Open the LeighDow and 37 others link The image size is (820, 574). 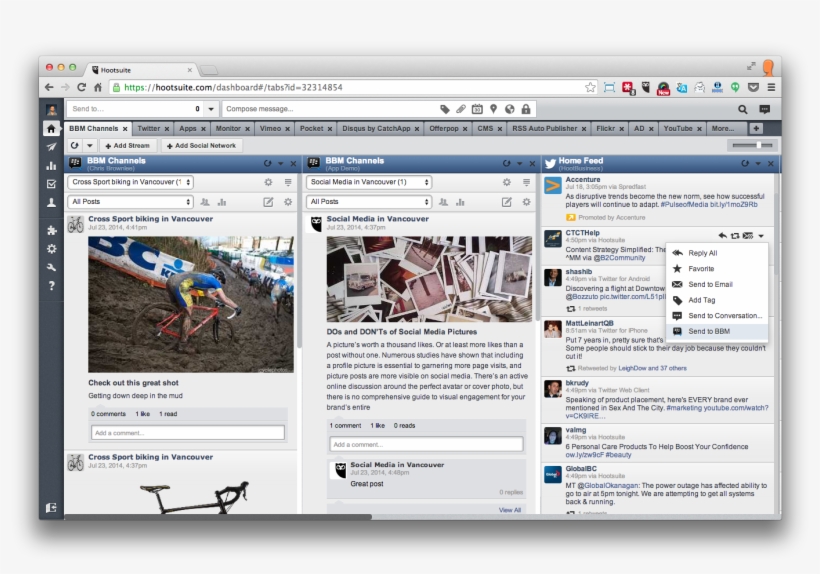click(x=652, y=368)
